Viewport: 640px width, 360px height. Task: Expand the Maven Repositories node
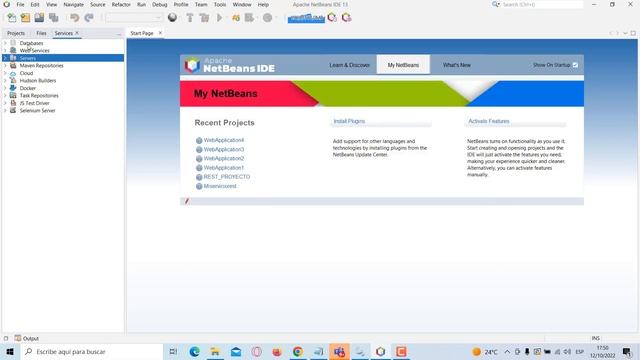click(x=5, y=65)
